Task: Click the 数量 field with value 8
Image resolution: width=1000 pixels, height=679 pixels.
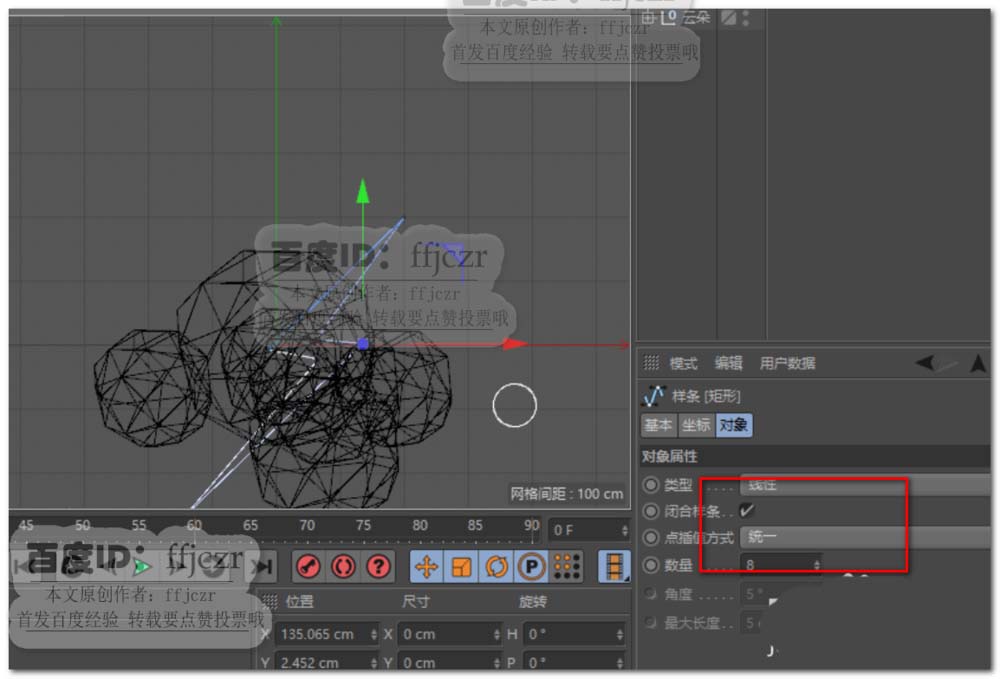Action: [x=781, y=565]
